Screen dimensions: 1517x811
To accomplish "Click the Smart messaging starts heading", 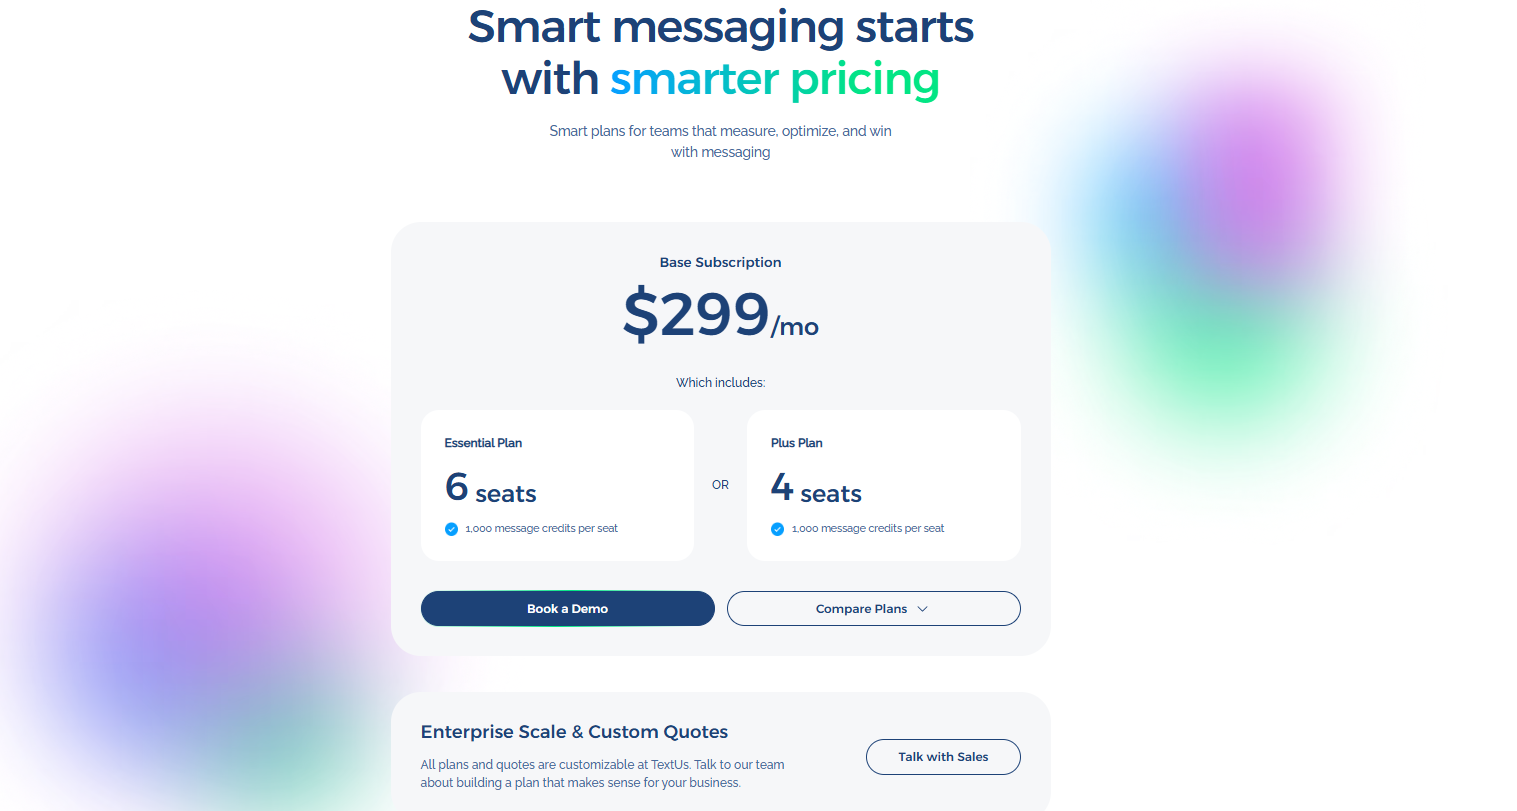I will [x=720, y=27].
